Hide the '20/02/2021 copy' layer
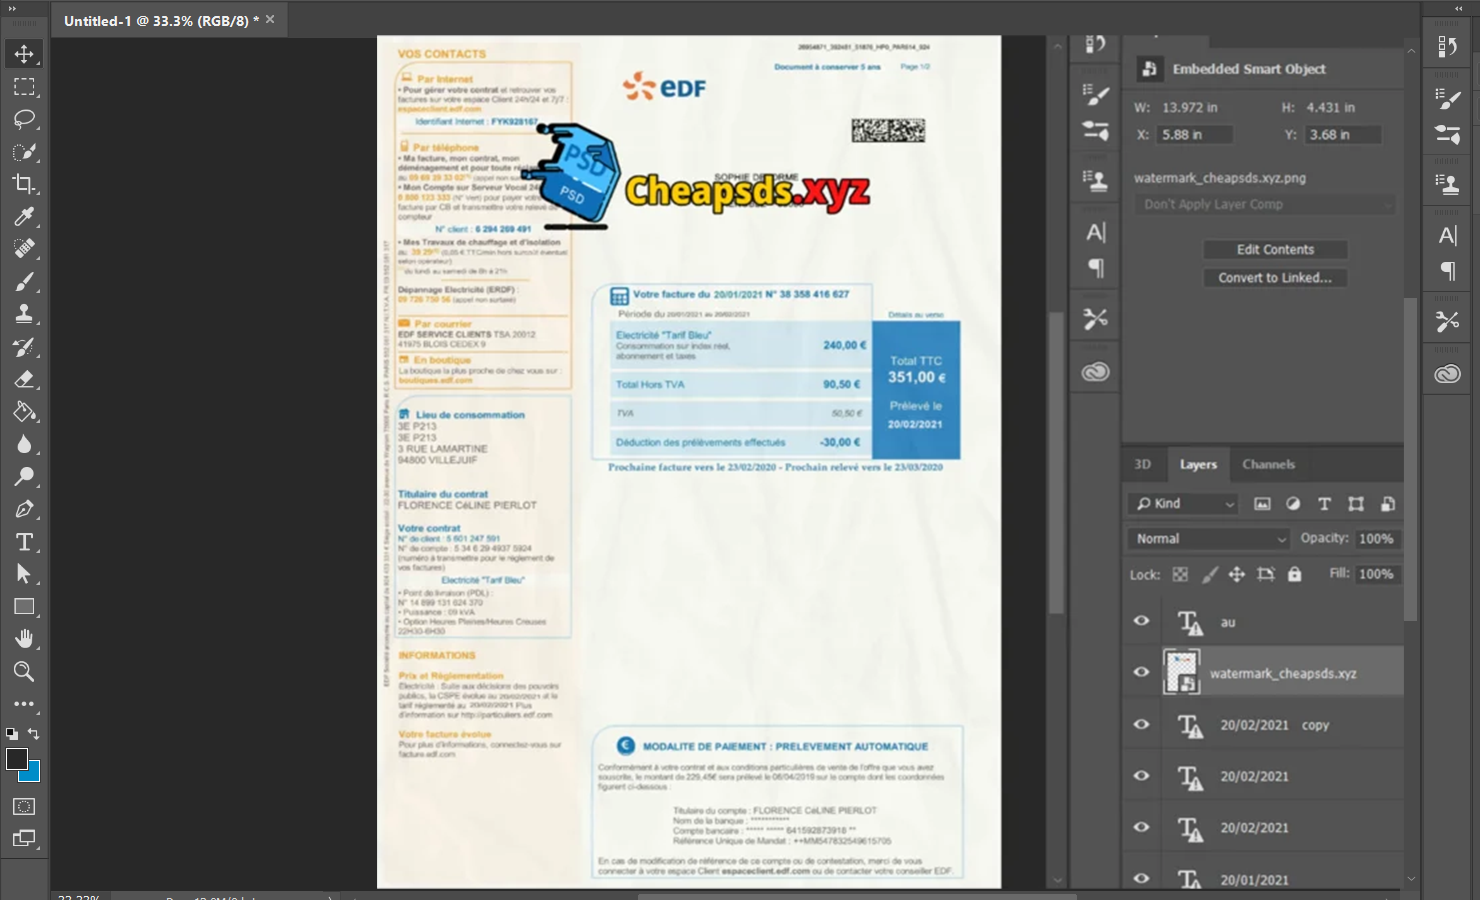The height and width of the screenshot is (900, 1480). (1141, 725)
